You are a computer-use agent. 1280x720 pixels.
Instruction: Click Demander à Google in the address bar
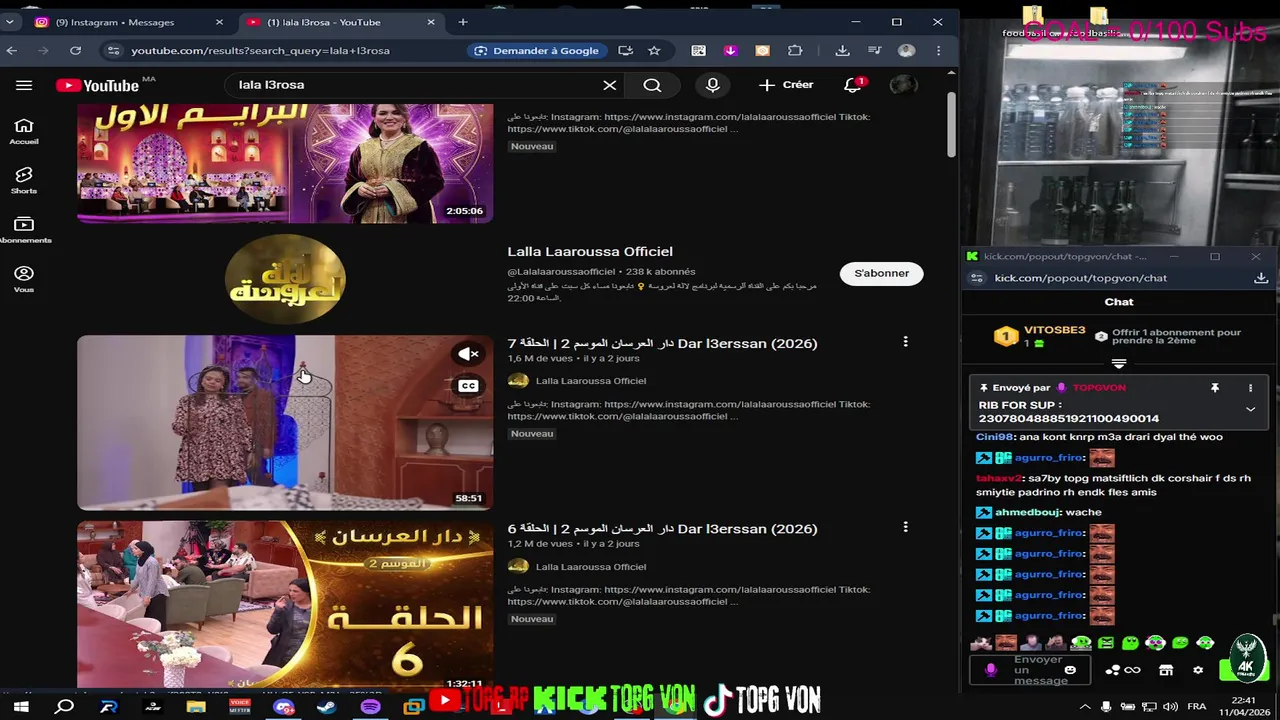point(537,50)
